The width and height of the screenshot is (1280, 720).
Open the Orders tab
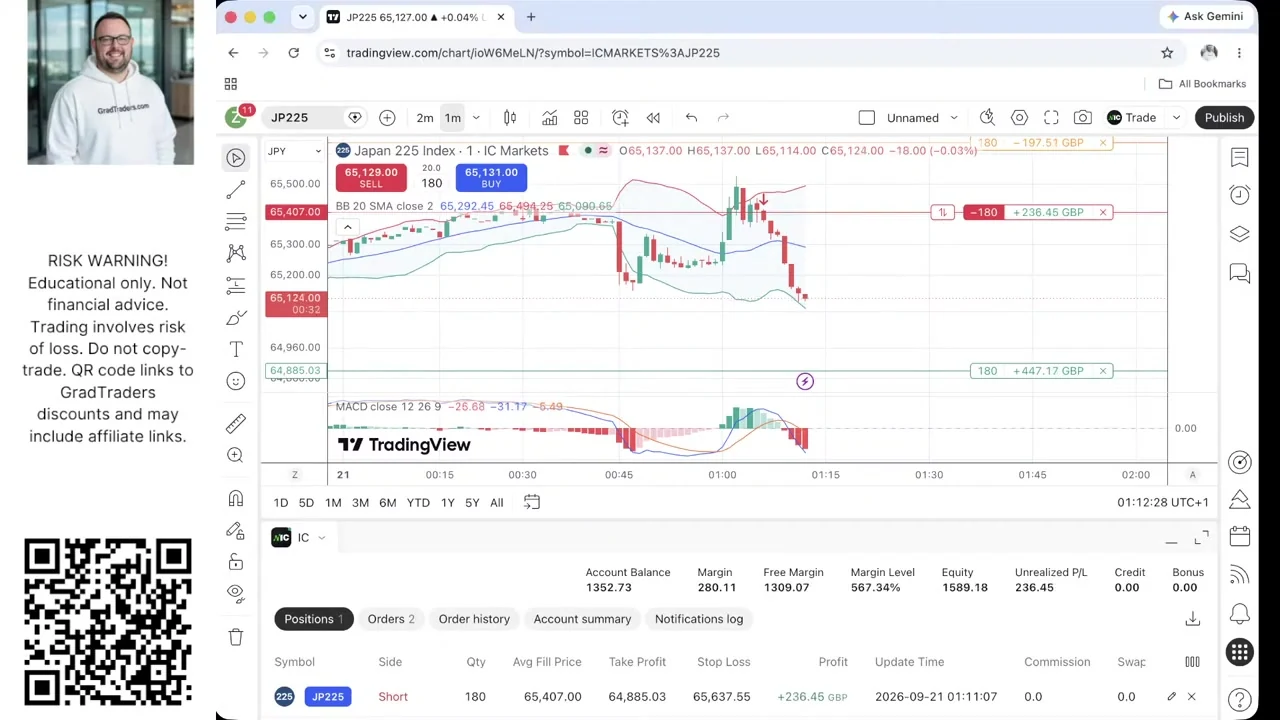(391, 619)
